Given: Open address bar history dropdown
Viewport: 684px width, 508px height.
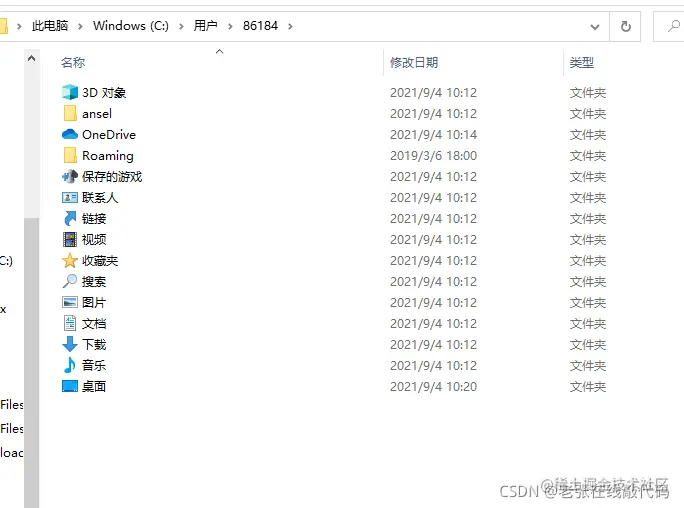Looking at the screenshot, I should [x=595, y=27].
